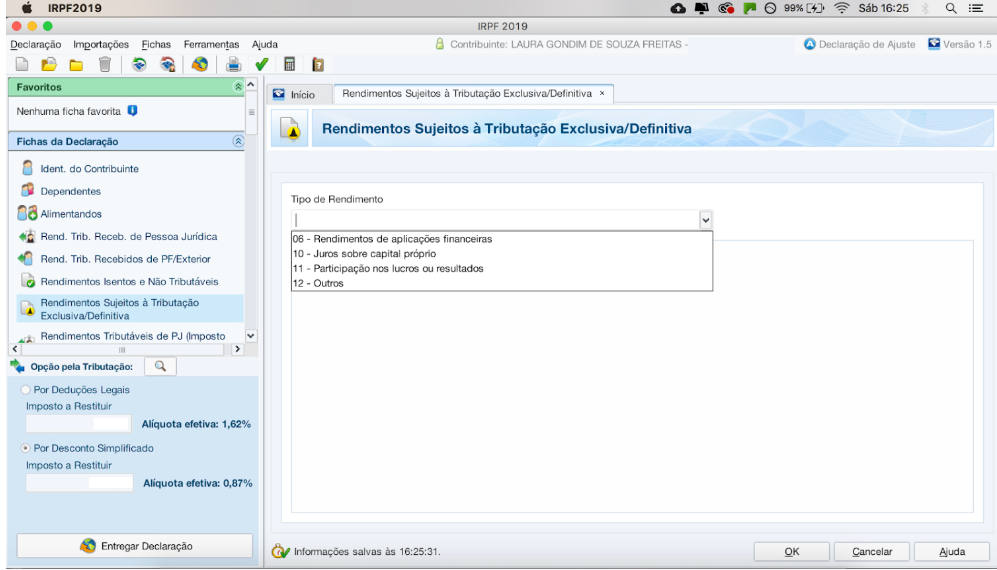
Task: Click the horizontal scrollbar left arrow
Action: point(15,349)
